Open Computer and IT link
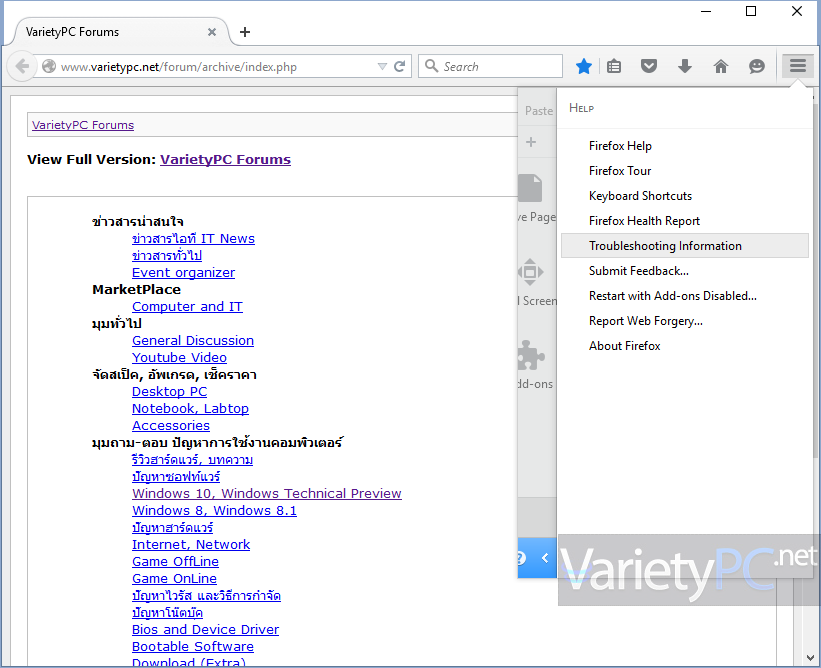The width and height of the screenshot is (821, 668). tap(187, 307)
